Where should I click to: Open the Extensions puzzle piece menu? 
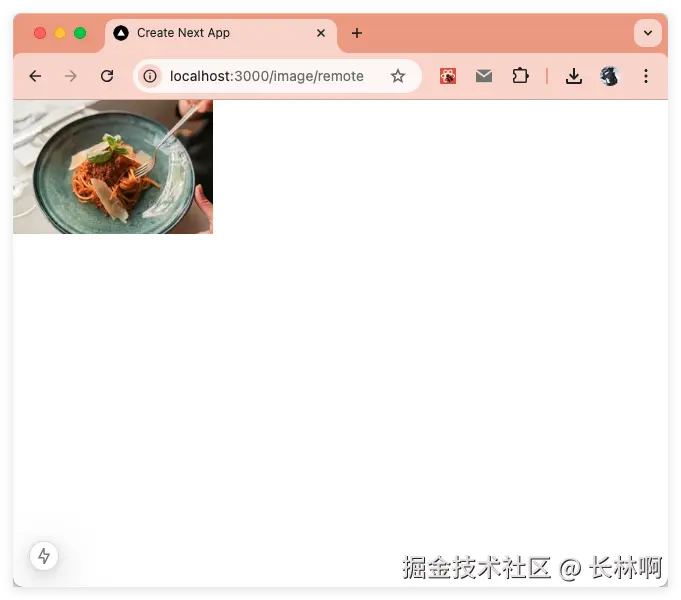[x=520, y=76]
